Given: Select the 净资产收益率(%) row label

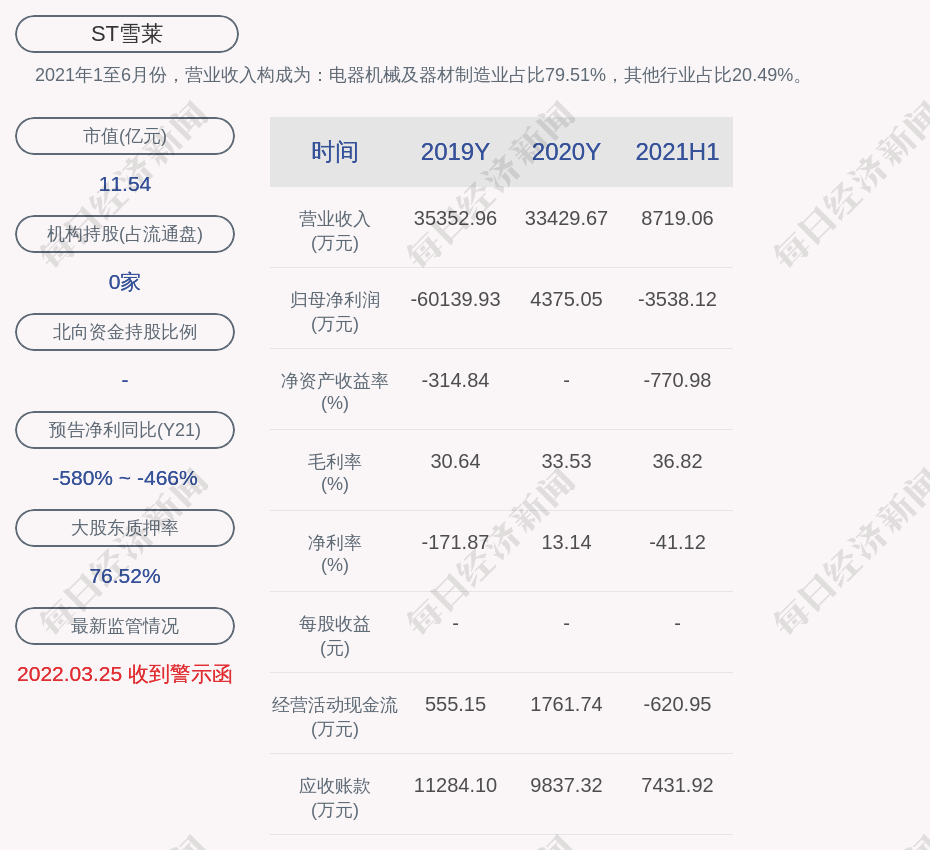Looking at the screenshot, I should 335,392.
